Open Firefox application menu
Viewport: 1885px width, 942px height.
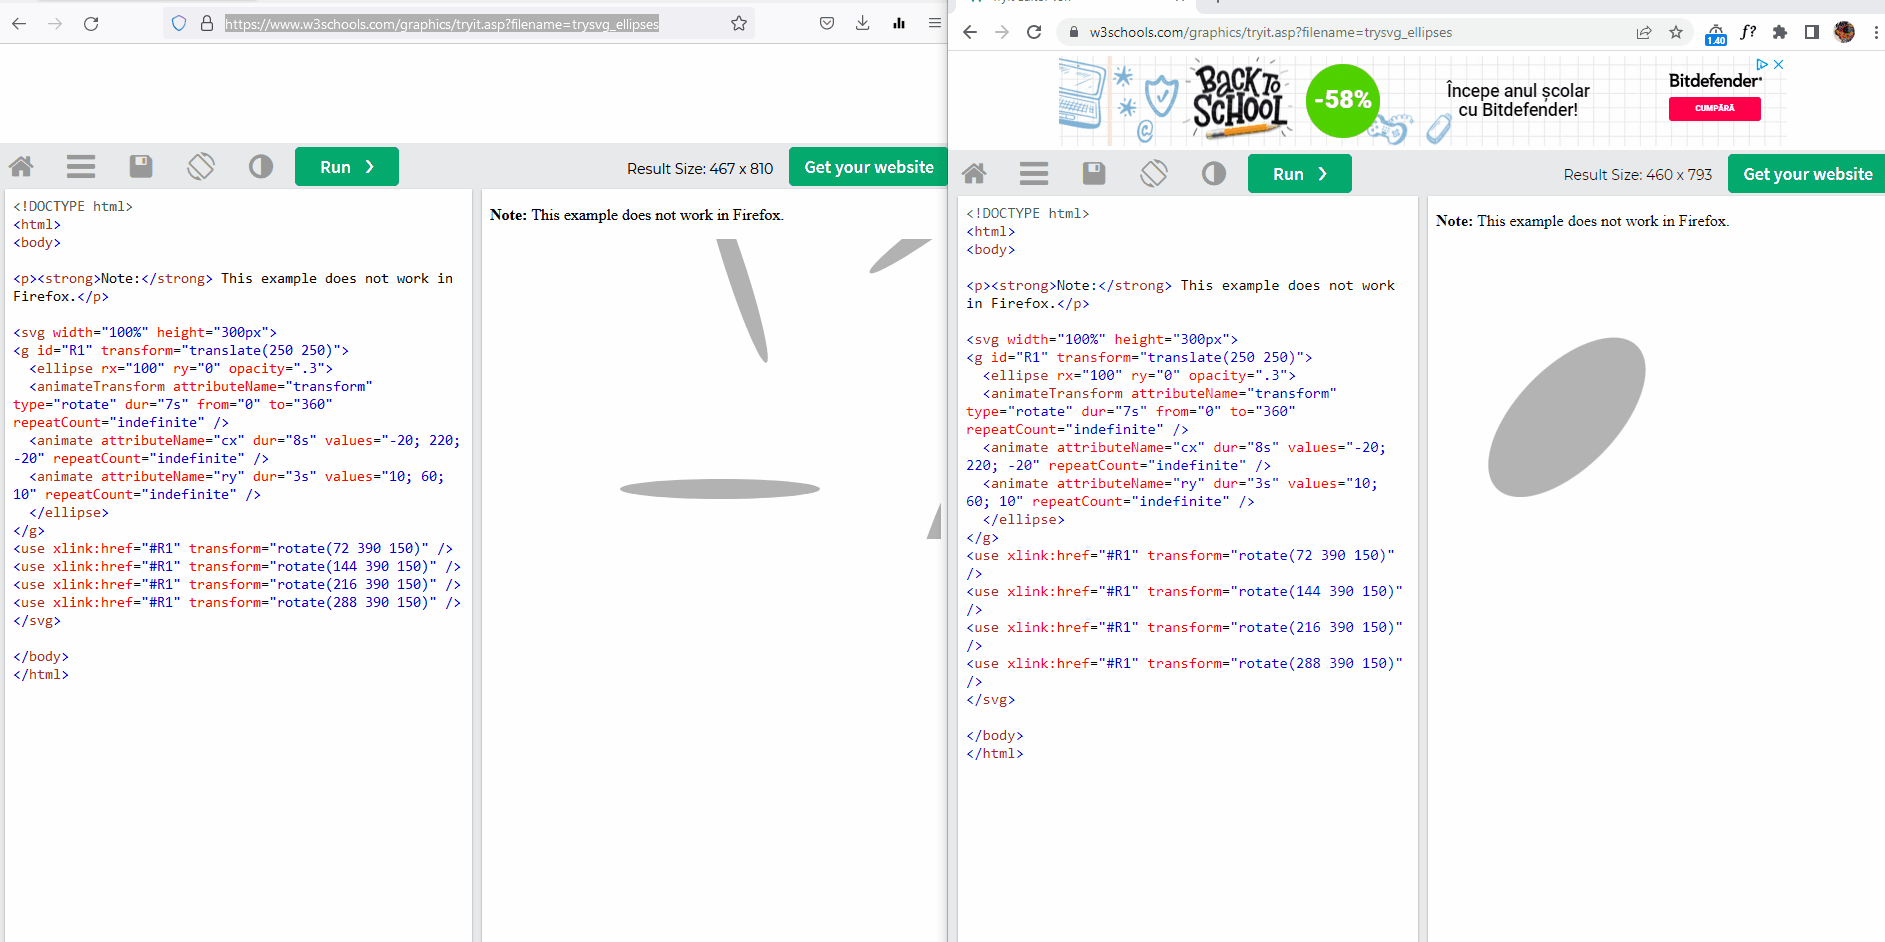[x=934, y=23]
